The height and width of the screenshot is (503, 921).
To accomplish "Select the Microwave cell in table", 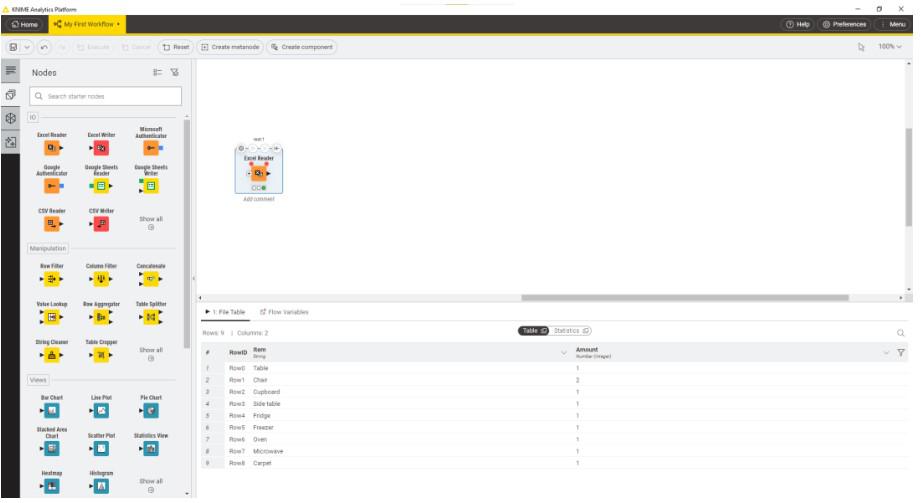I will coord(268,451).
